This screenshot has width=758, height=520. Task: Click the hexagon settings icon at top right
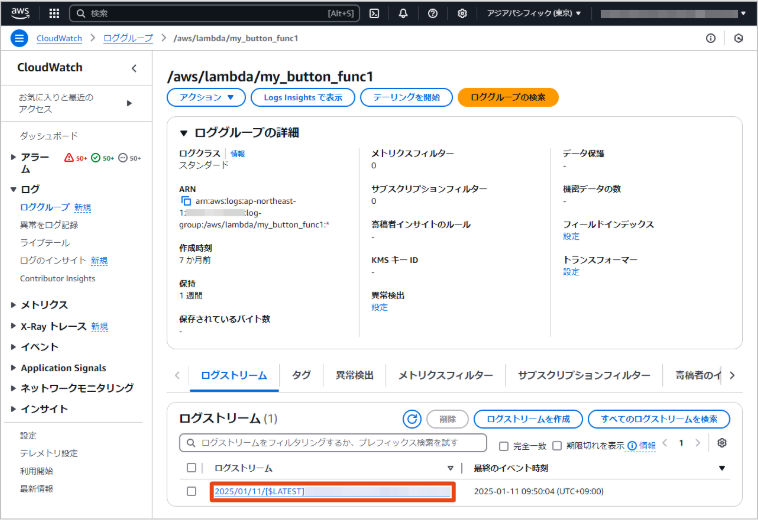tap(738, 38)
